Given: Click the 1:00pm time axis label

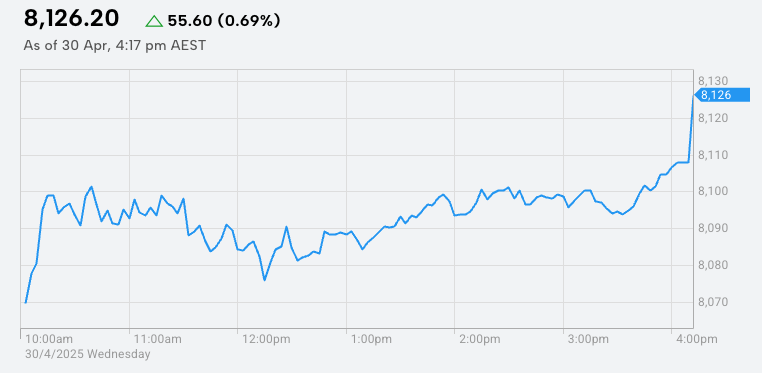Looking at the screenshot, I should (x=372, y=339).
